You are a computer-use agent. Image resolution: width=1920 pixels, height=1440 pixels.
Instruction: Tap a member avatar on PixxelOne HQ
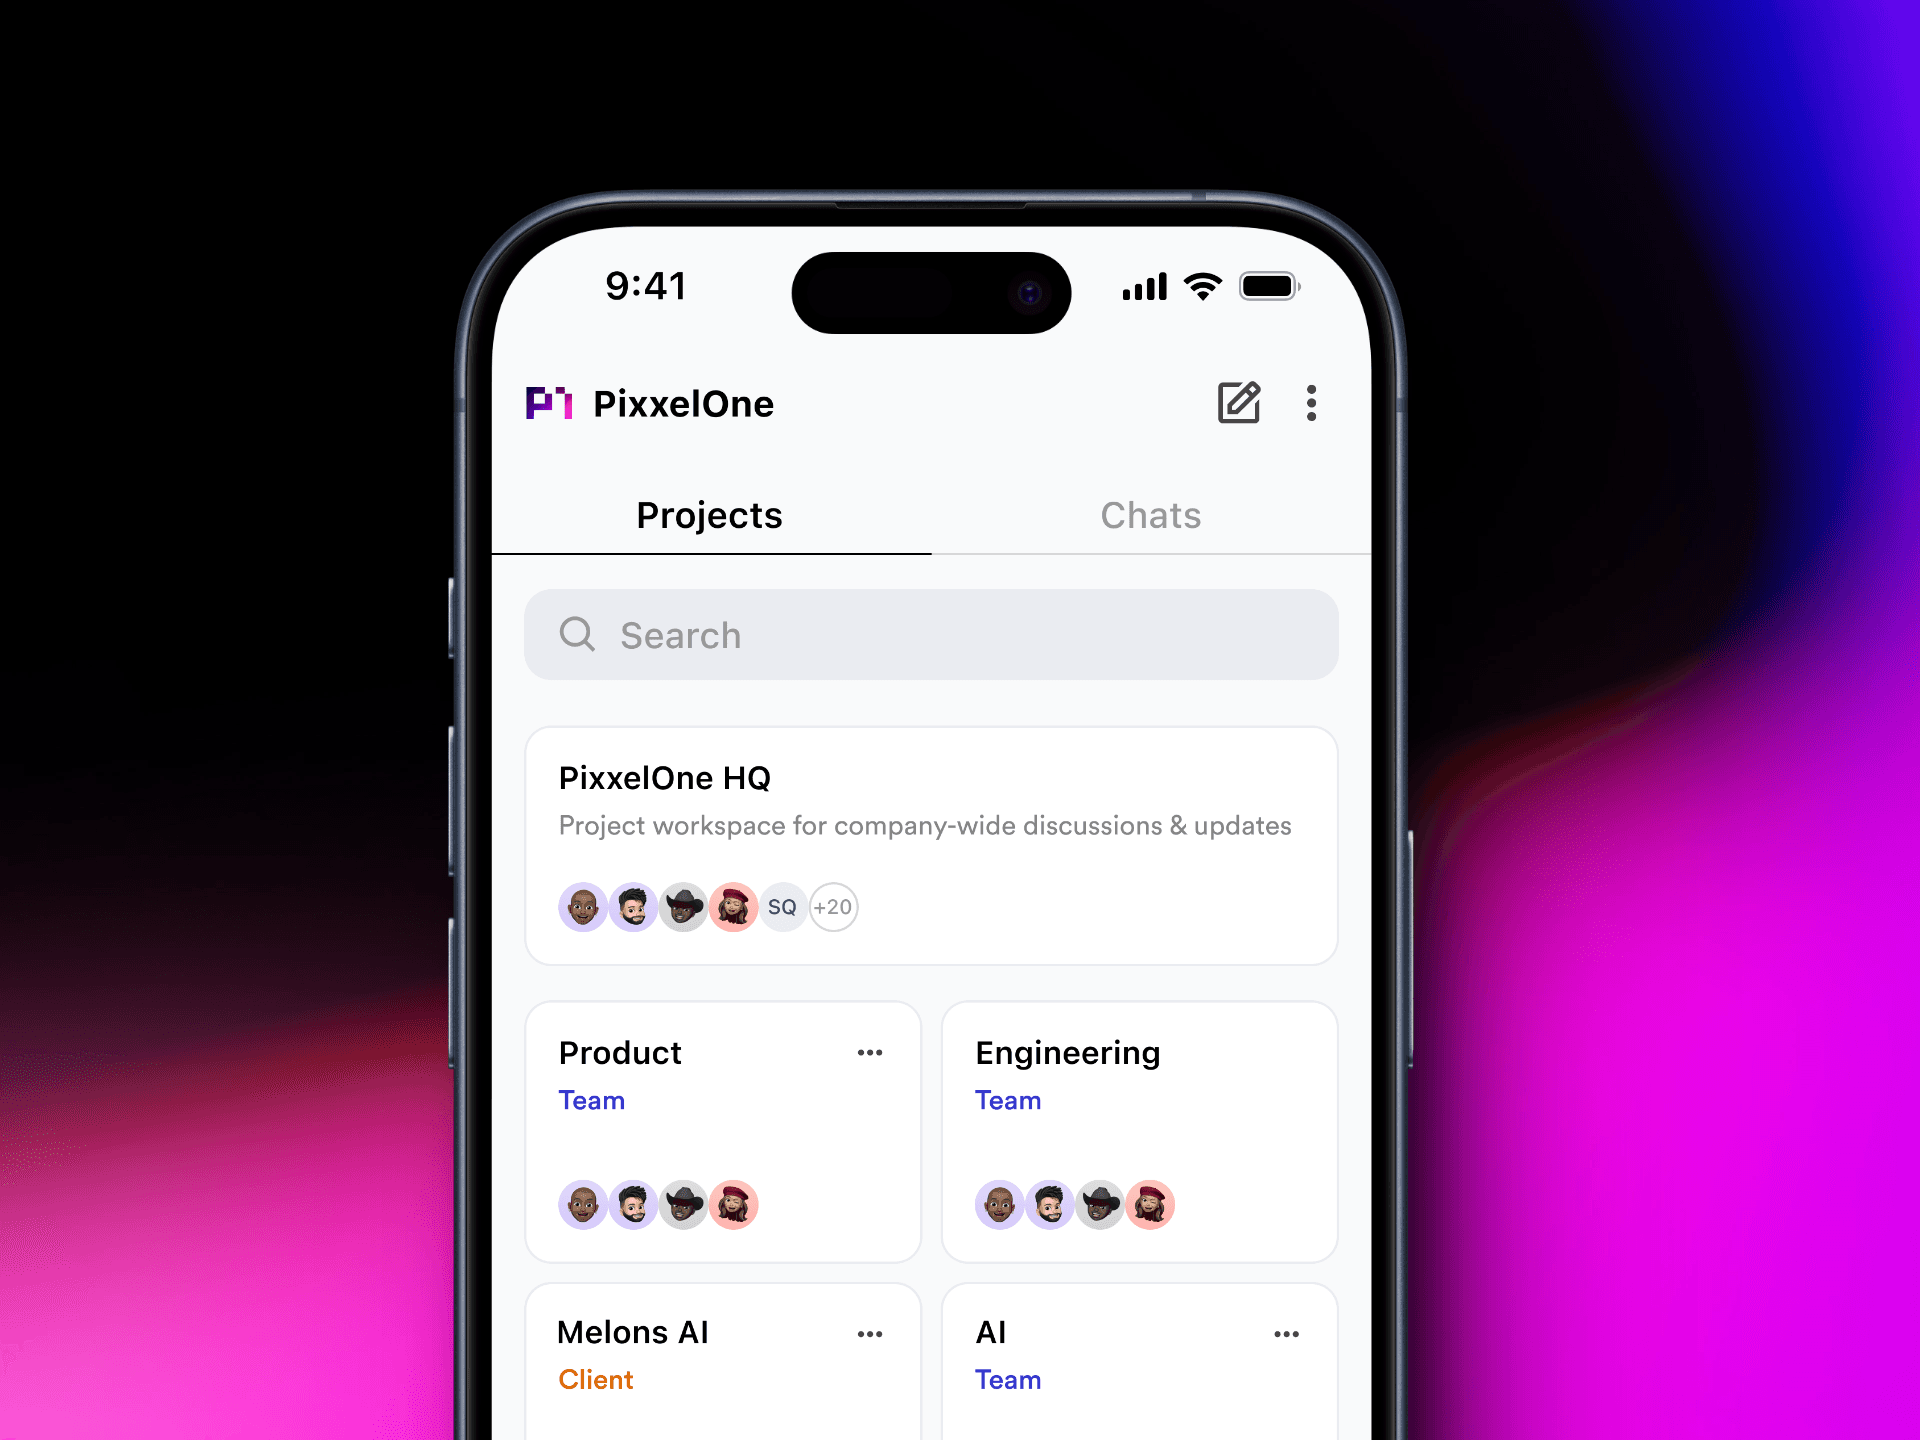581,908
